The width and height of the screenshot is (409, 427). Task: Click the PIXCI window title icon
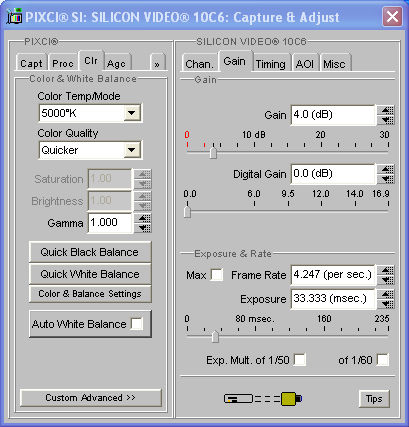15,16
